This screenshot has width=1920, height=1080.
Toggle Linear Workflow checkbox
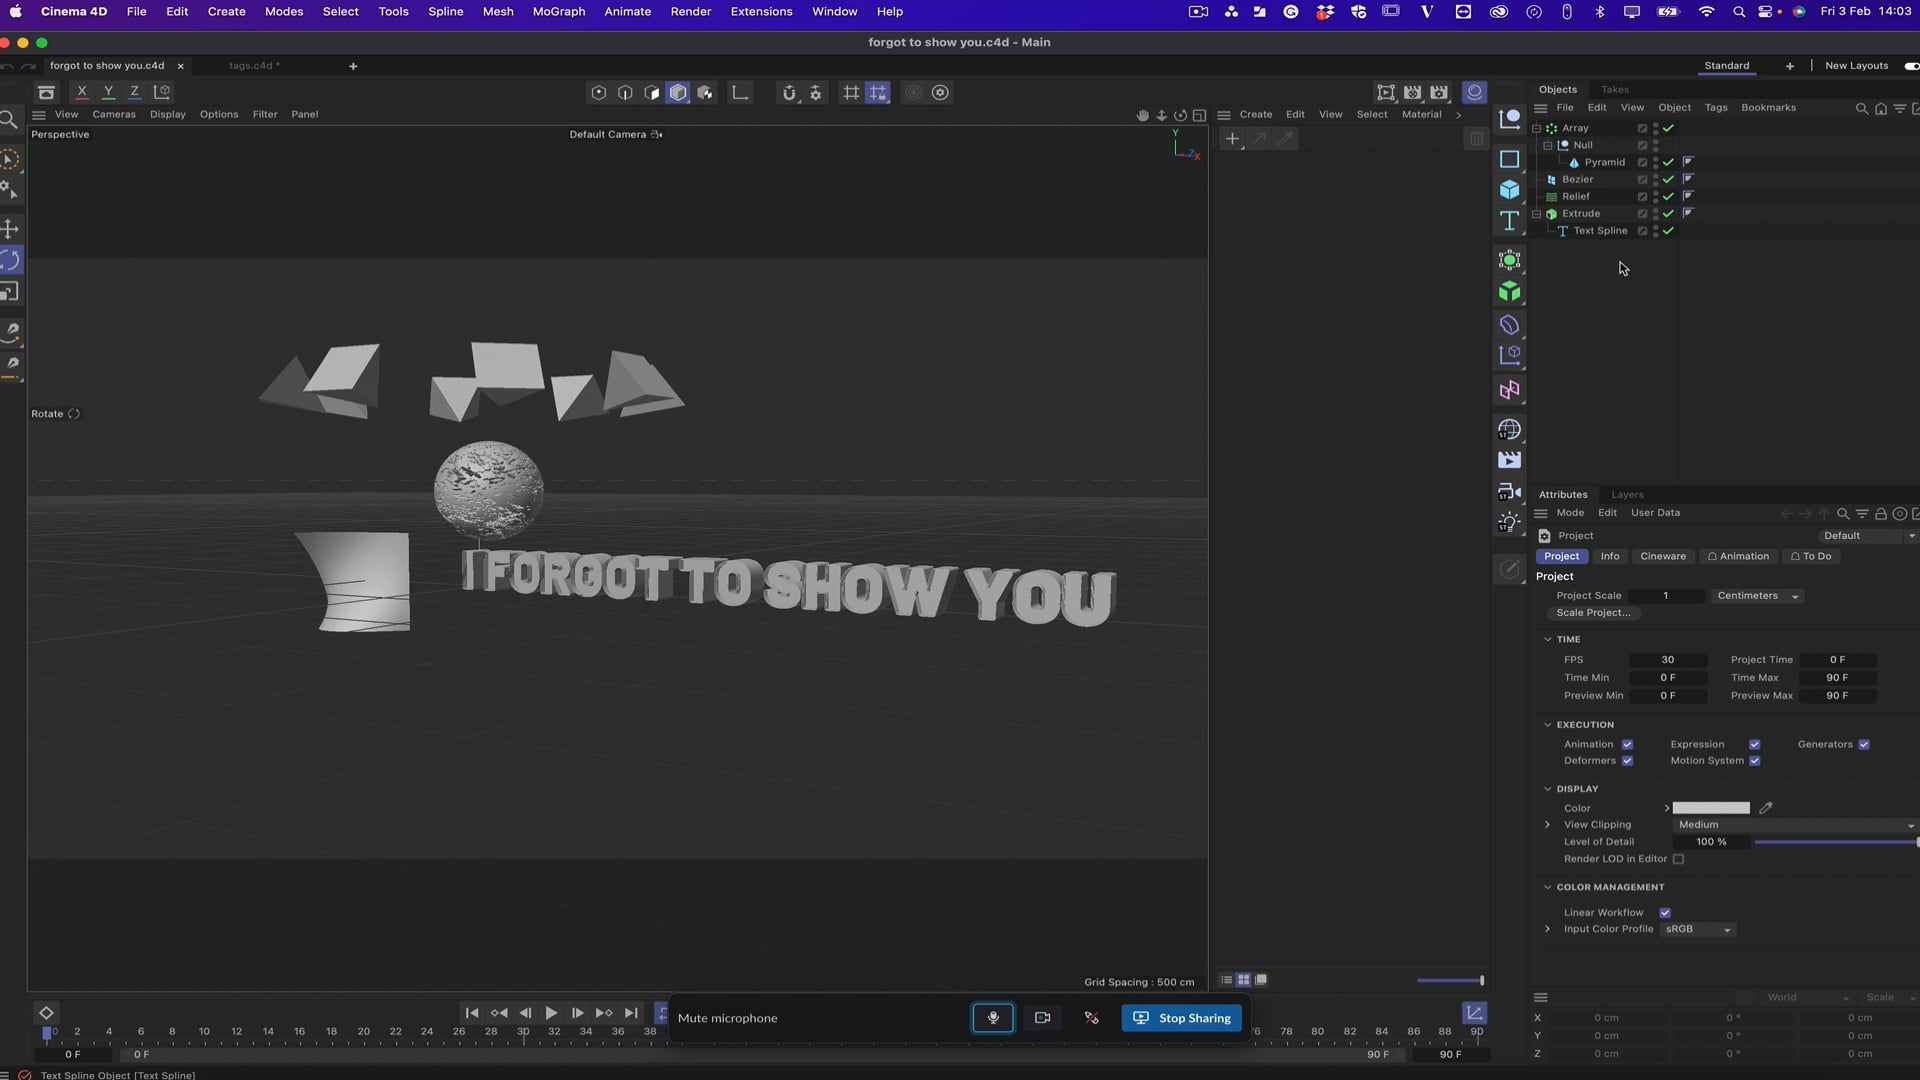(x=1665, y=911)
